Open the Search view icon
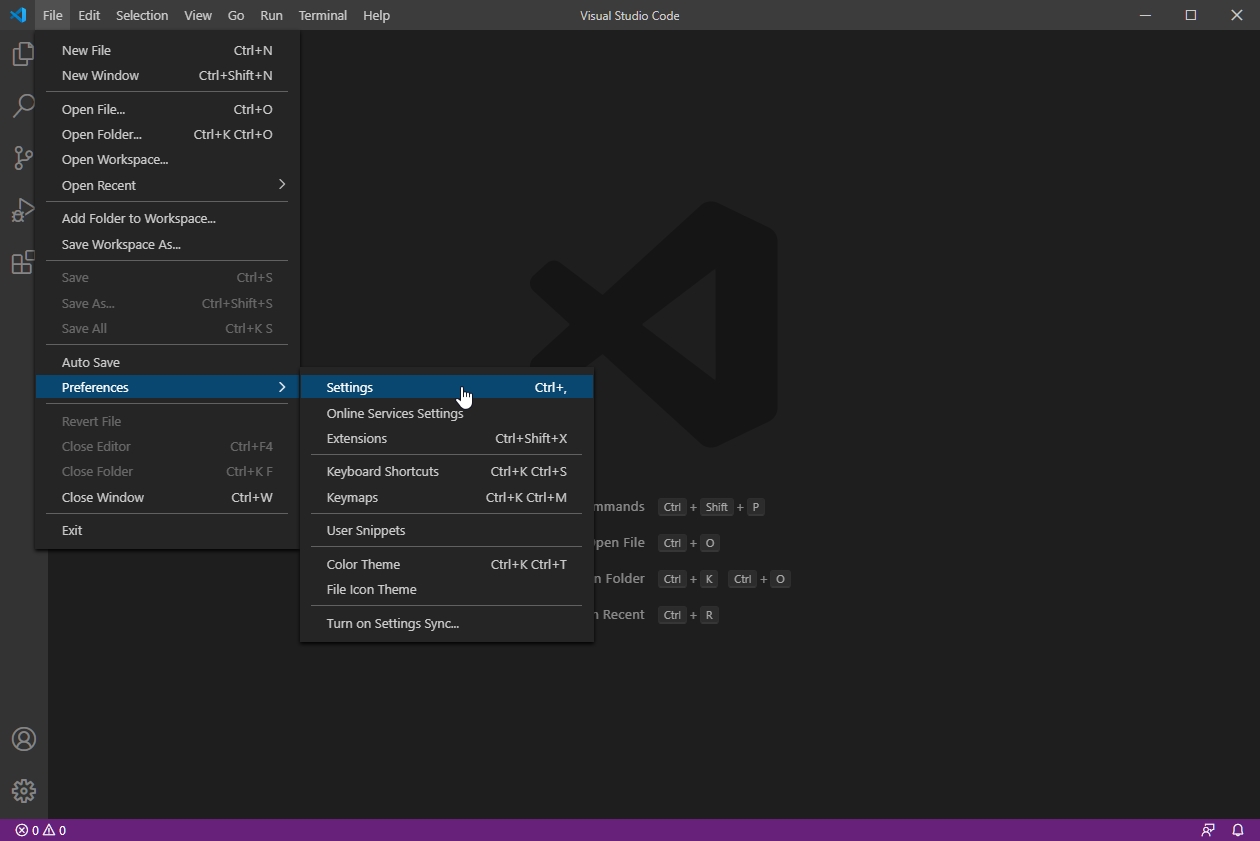The image size is (1260, 841). (23, 106)
